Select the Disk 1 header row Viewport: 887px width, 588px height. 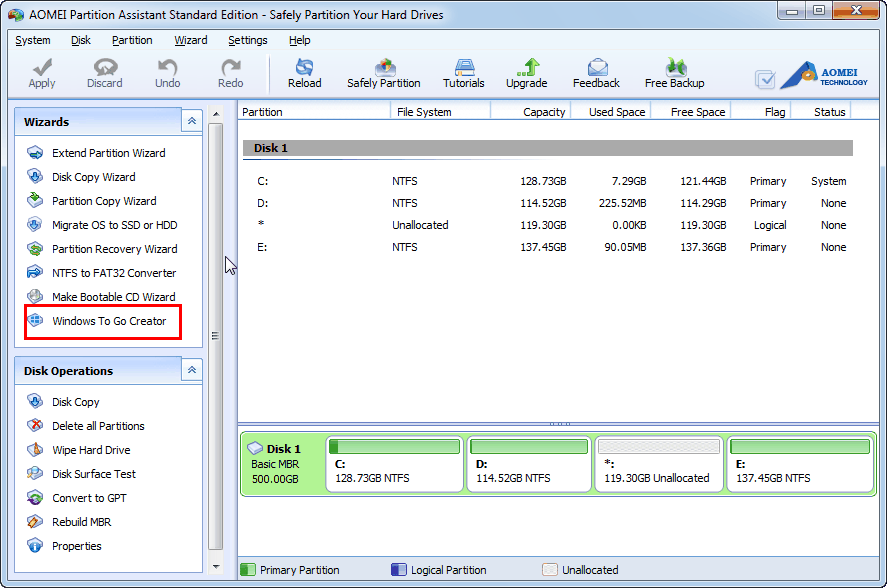click(548, 148)
